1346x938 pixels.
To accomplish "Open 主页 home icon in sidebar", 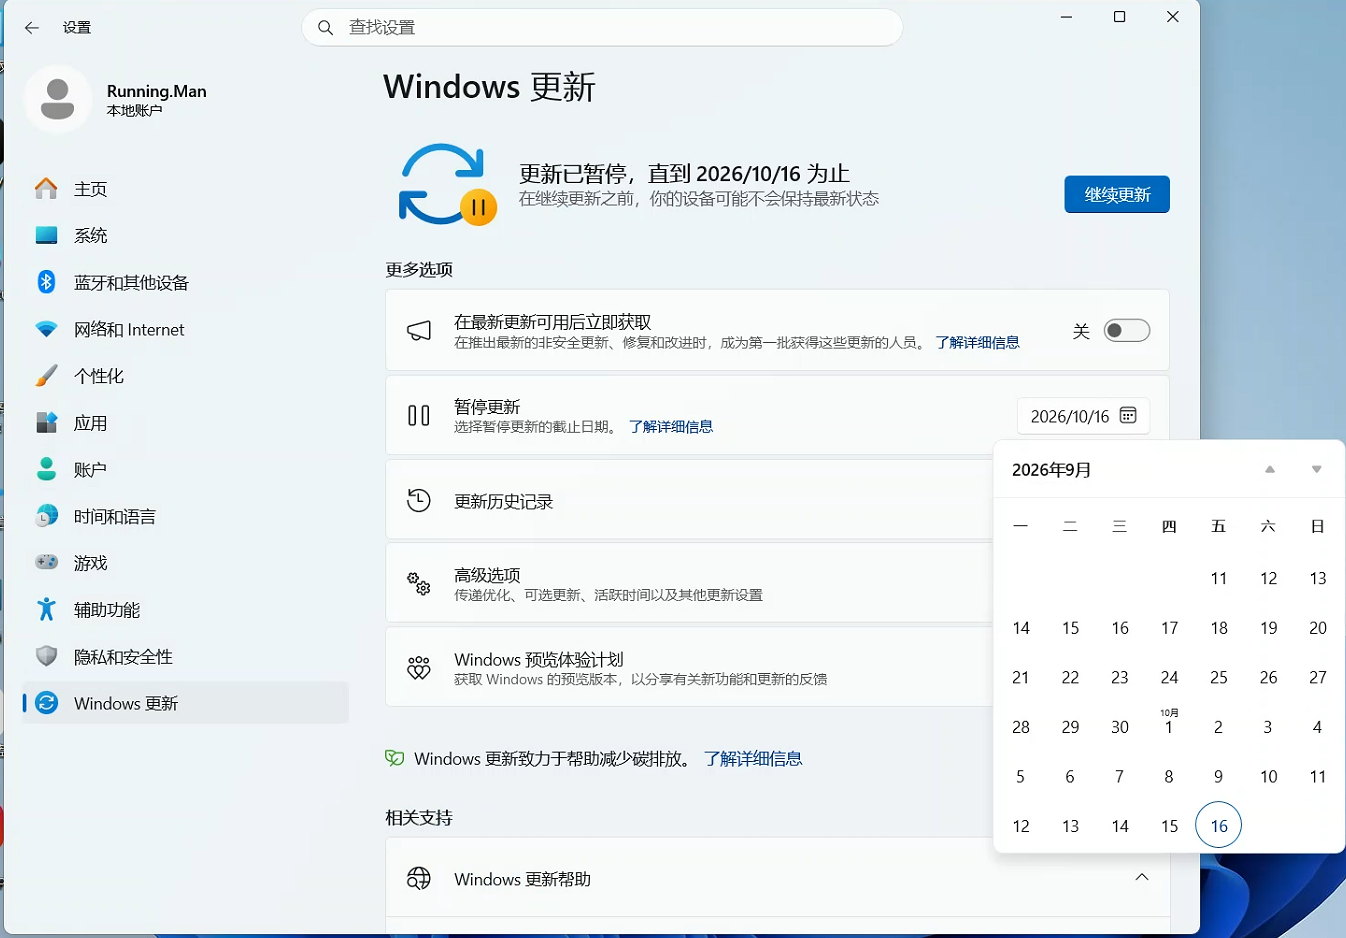I will click(x=46, y=188).
